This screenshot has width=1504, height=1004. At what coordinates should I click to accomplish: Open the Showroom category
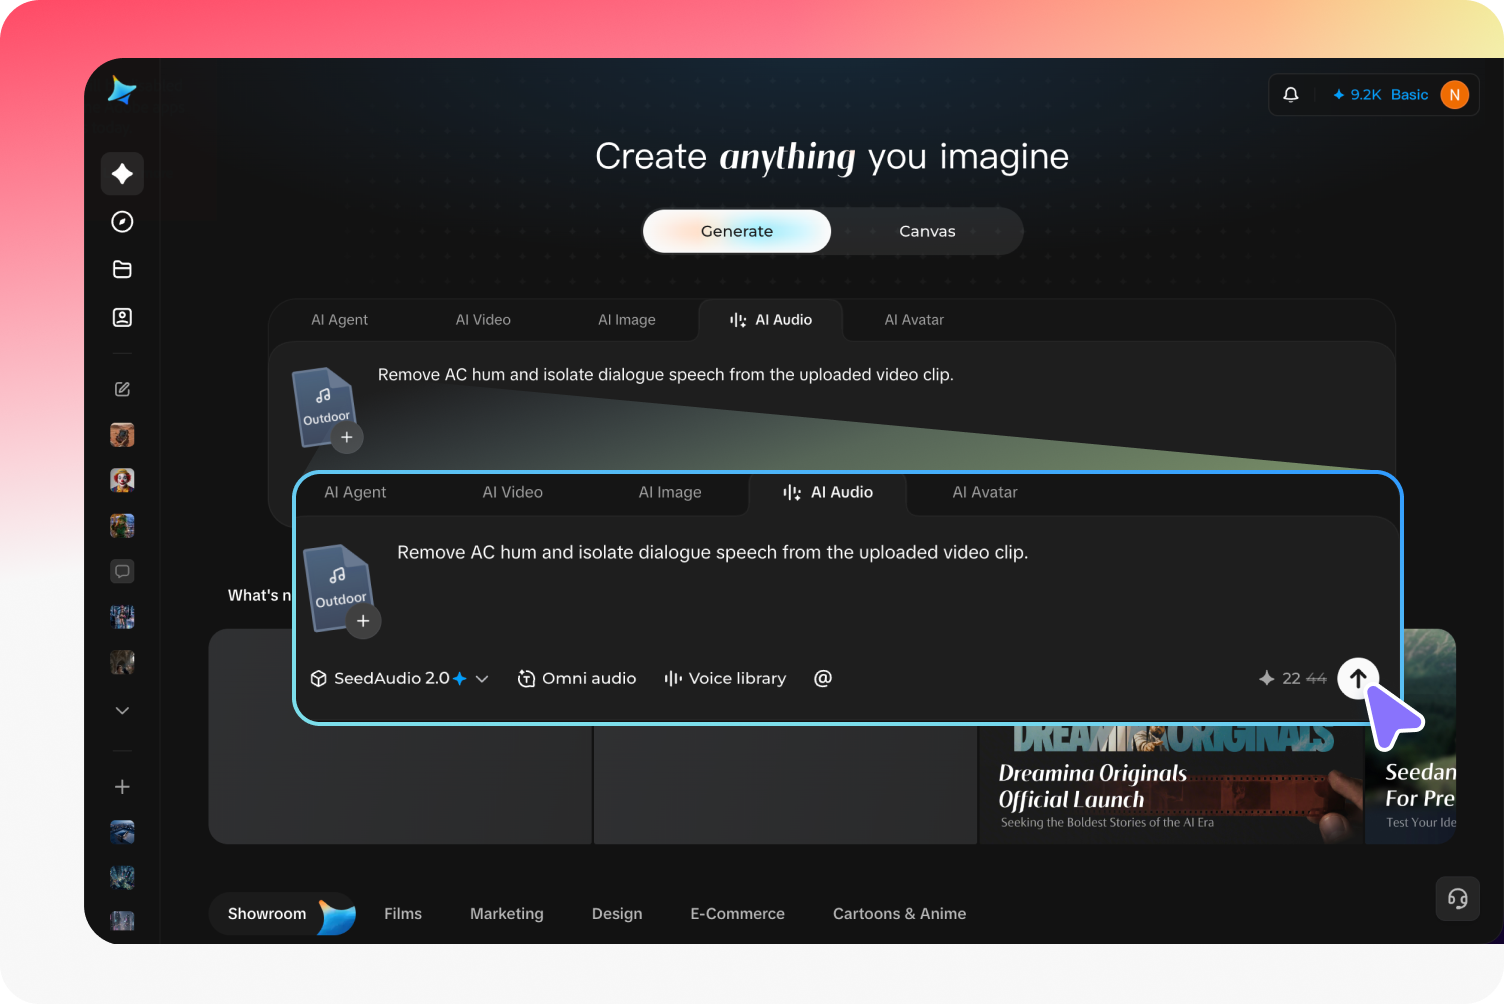pos(283,914)
